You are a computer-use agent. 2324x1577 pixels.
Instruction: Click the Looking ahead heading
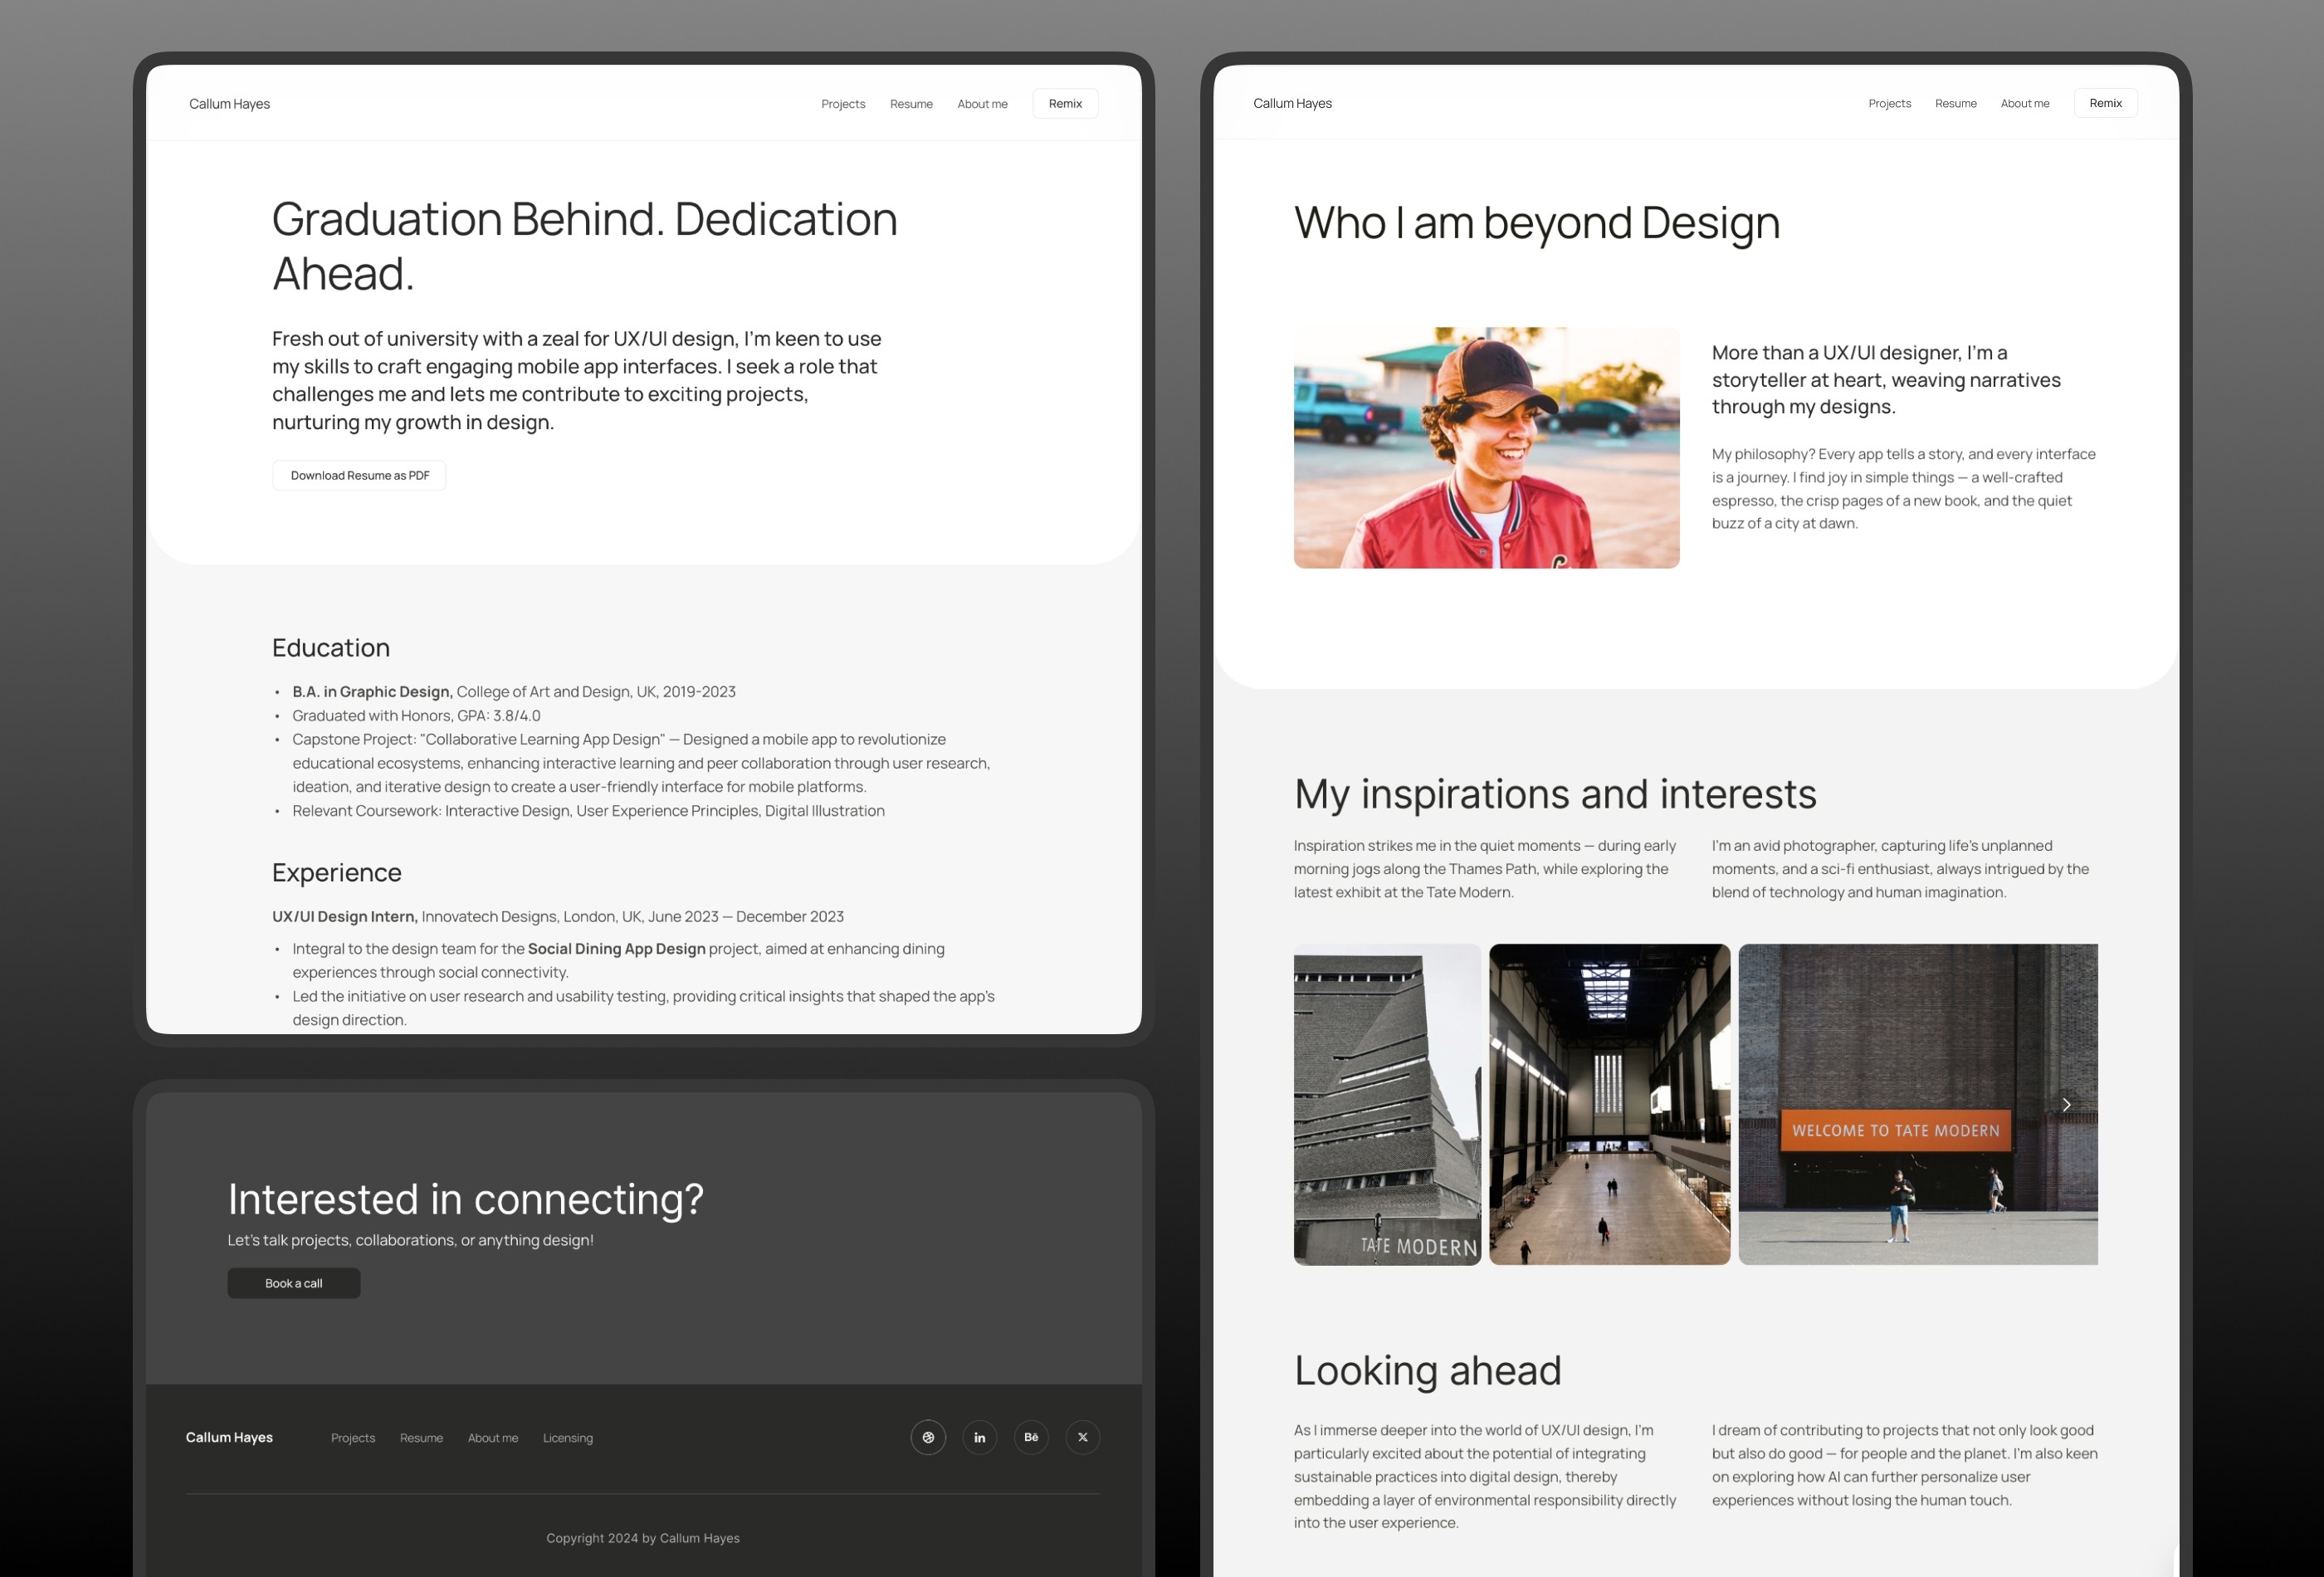(1427, 1370)
